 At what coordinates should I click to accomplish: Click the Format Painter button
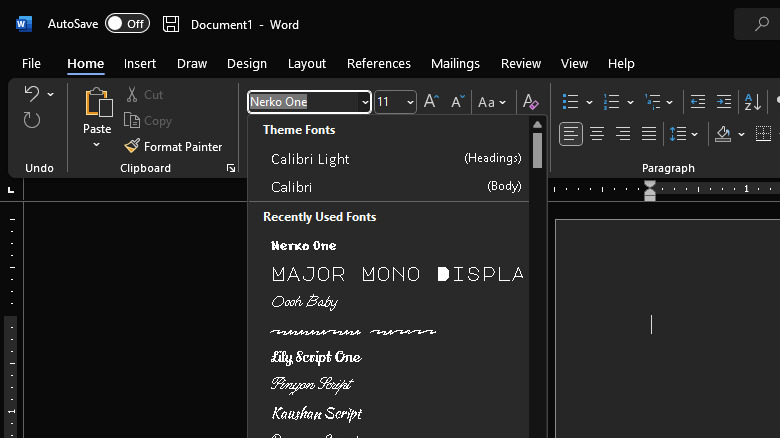pyautogui.click(x=173, y=146)
